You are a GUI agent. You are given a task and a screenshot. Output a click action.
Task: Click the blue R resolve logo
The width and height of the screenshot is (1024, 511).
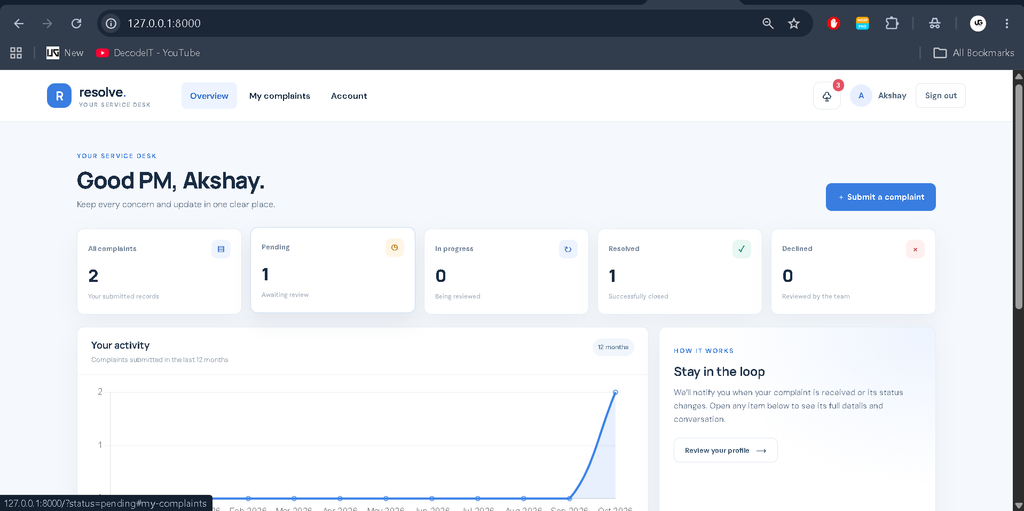59,95
